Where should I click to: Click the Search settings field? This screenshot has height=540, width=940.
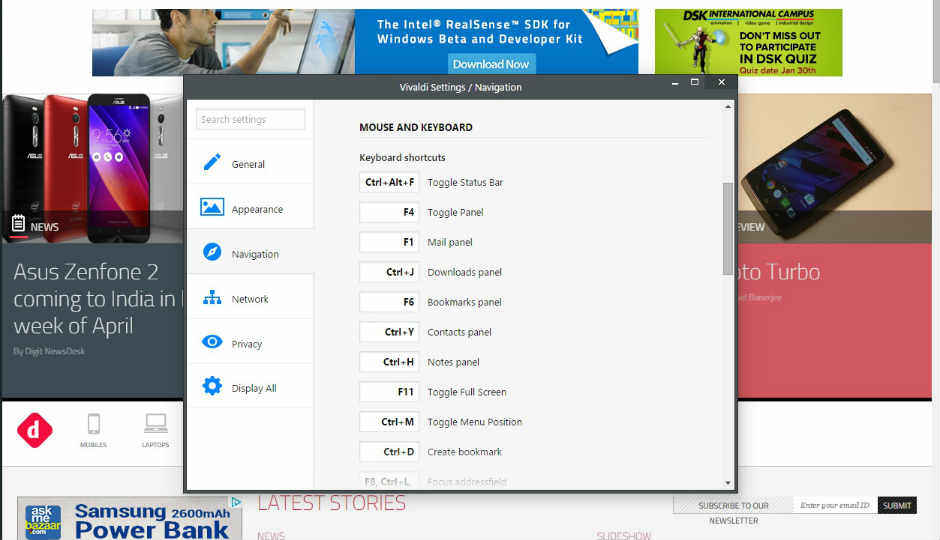coord(251,119)
